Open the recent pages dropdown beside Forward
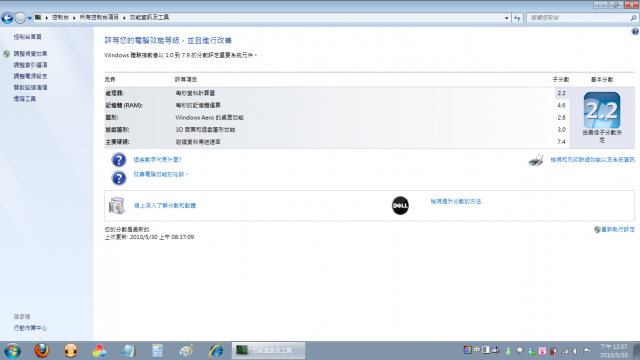Viewport: 640px width, 360px height. coord(30,18)
